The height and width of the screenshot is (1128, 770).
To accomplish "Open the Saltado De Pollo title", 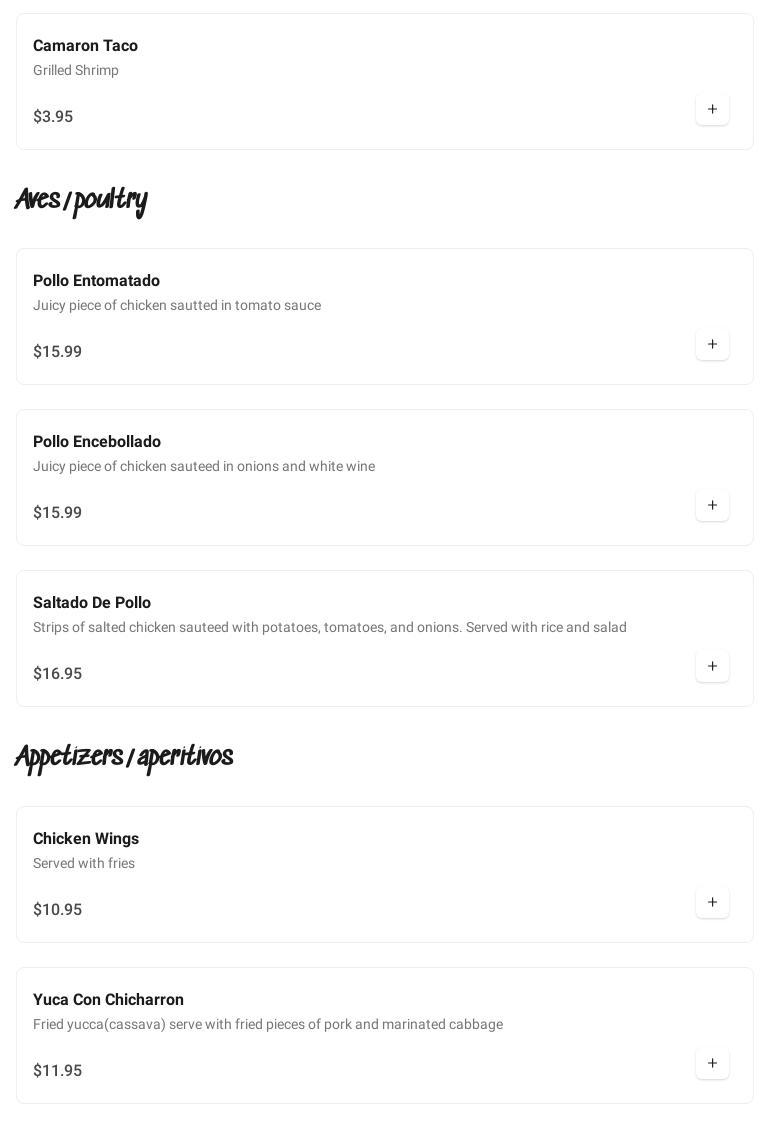I will 92,603.
